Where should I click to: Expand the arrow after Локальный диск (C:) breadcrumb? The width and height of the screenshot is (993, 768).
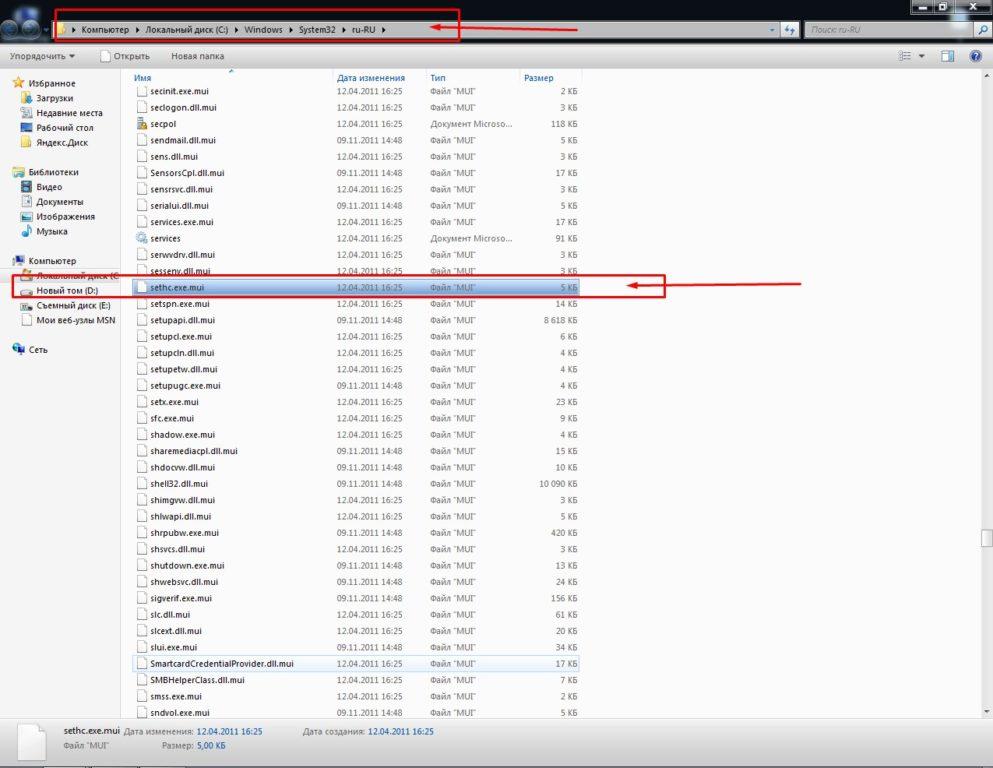(x=236, y=30)
